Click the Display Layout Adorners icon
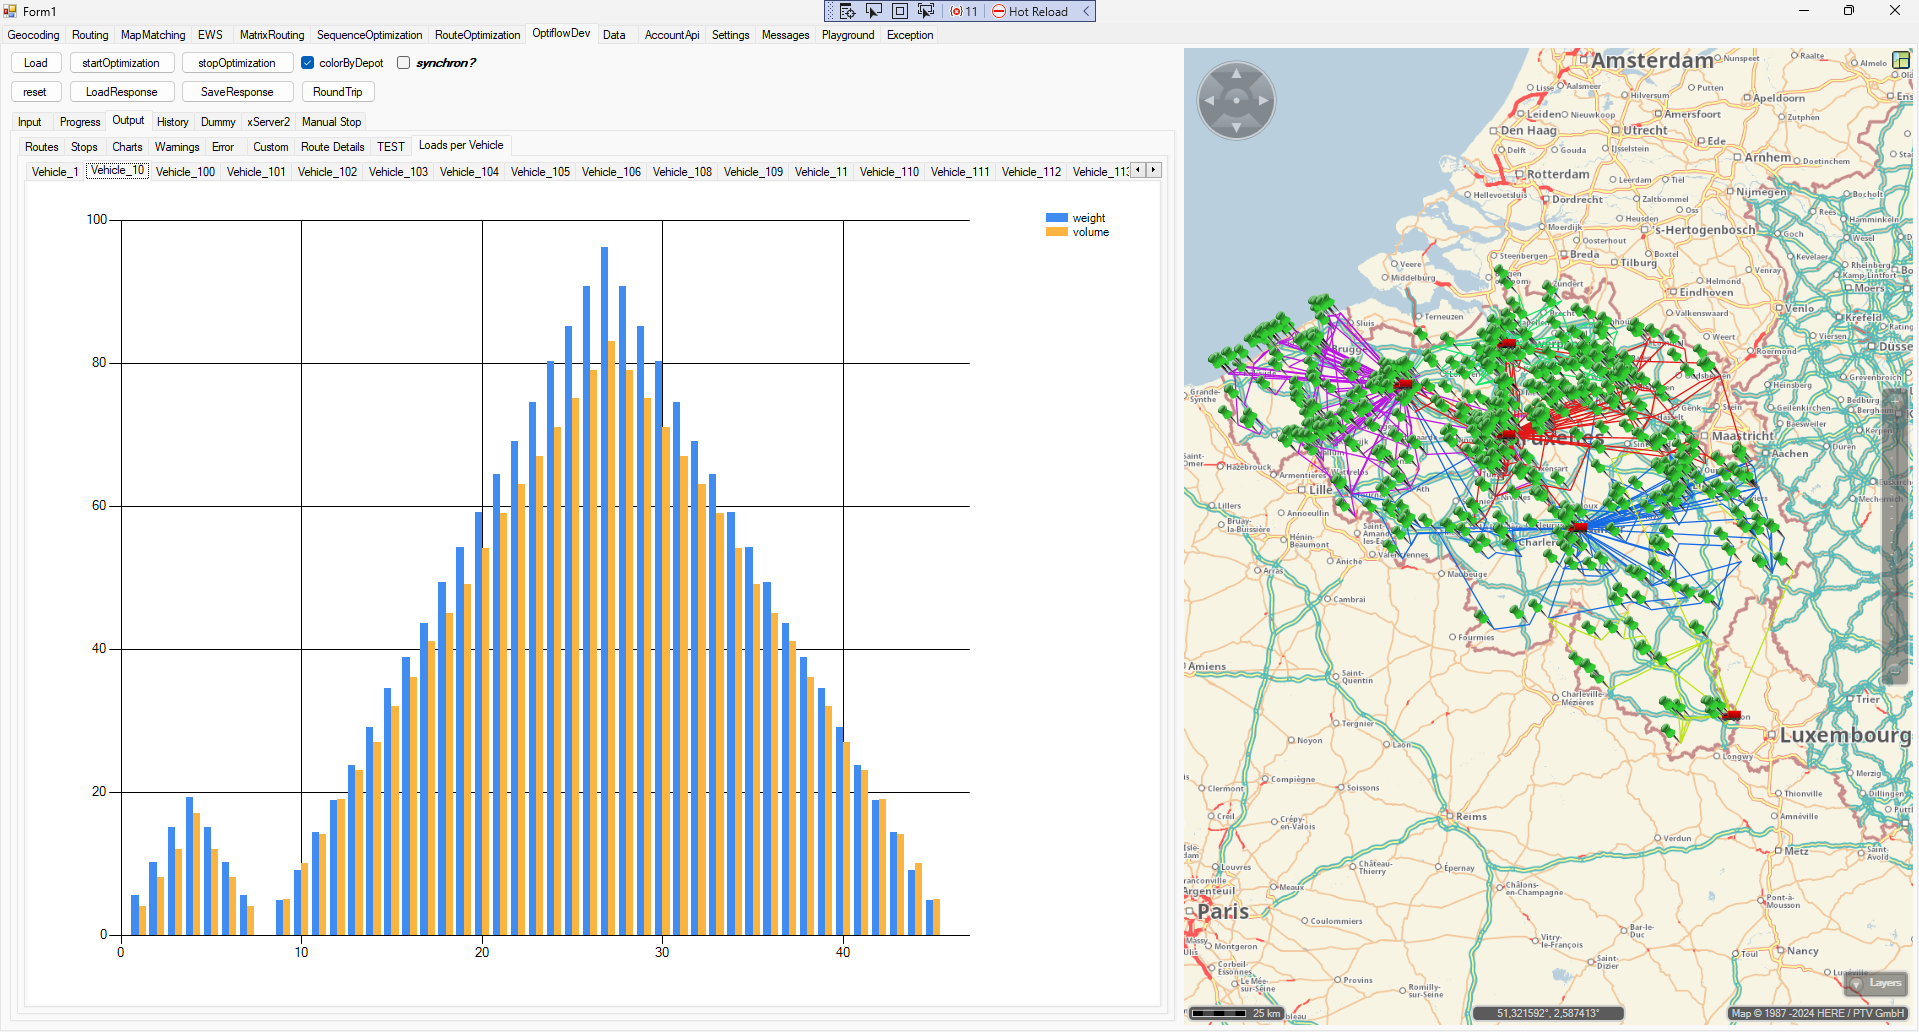 coord(900,11)
